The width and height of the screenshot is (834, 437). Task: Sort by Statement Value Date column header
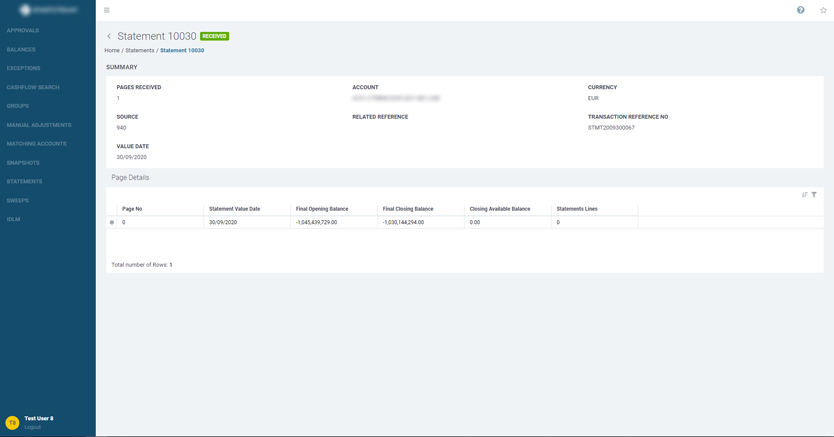[234, 209]
